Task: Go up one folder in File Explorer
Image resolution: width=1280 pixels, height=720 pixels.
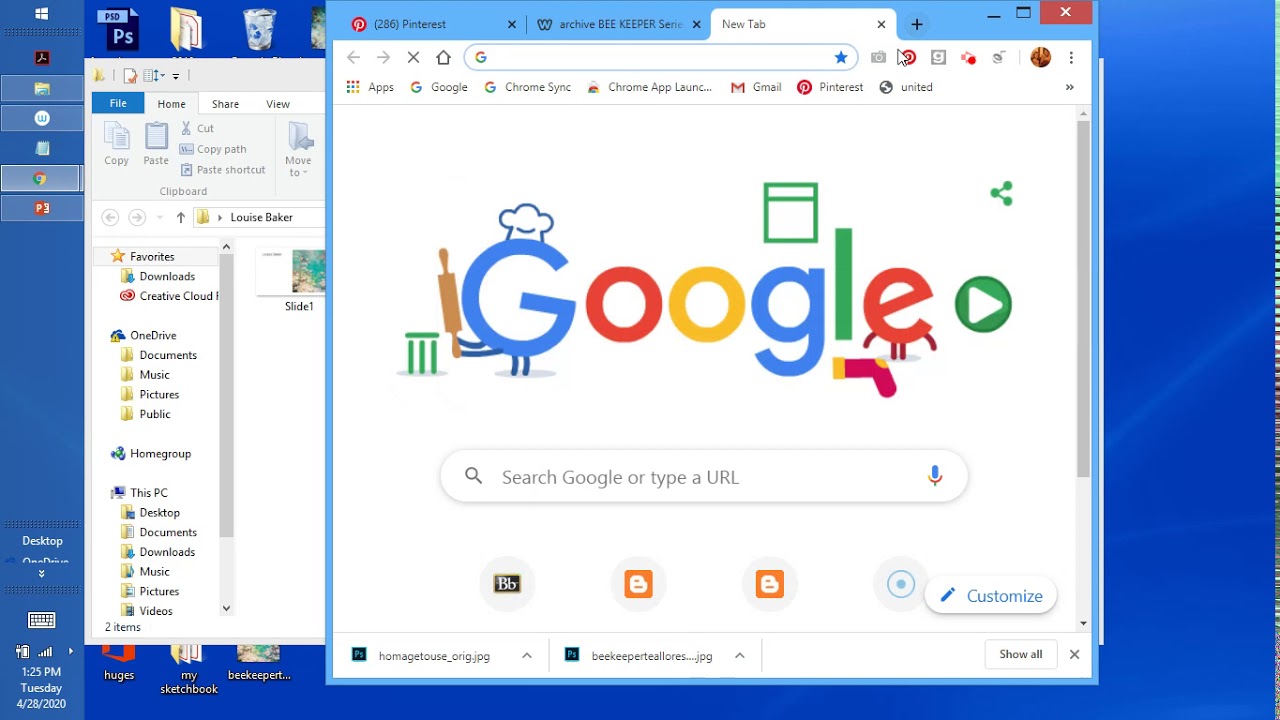Action: 181,217
